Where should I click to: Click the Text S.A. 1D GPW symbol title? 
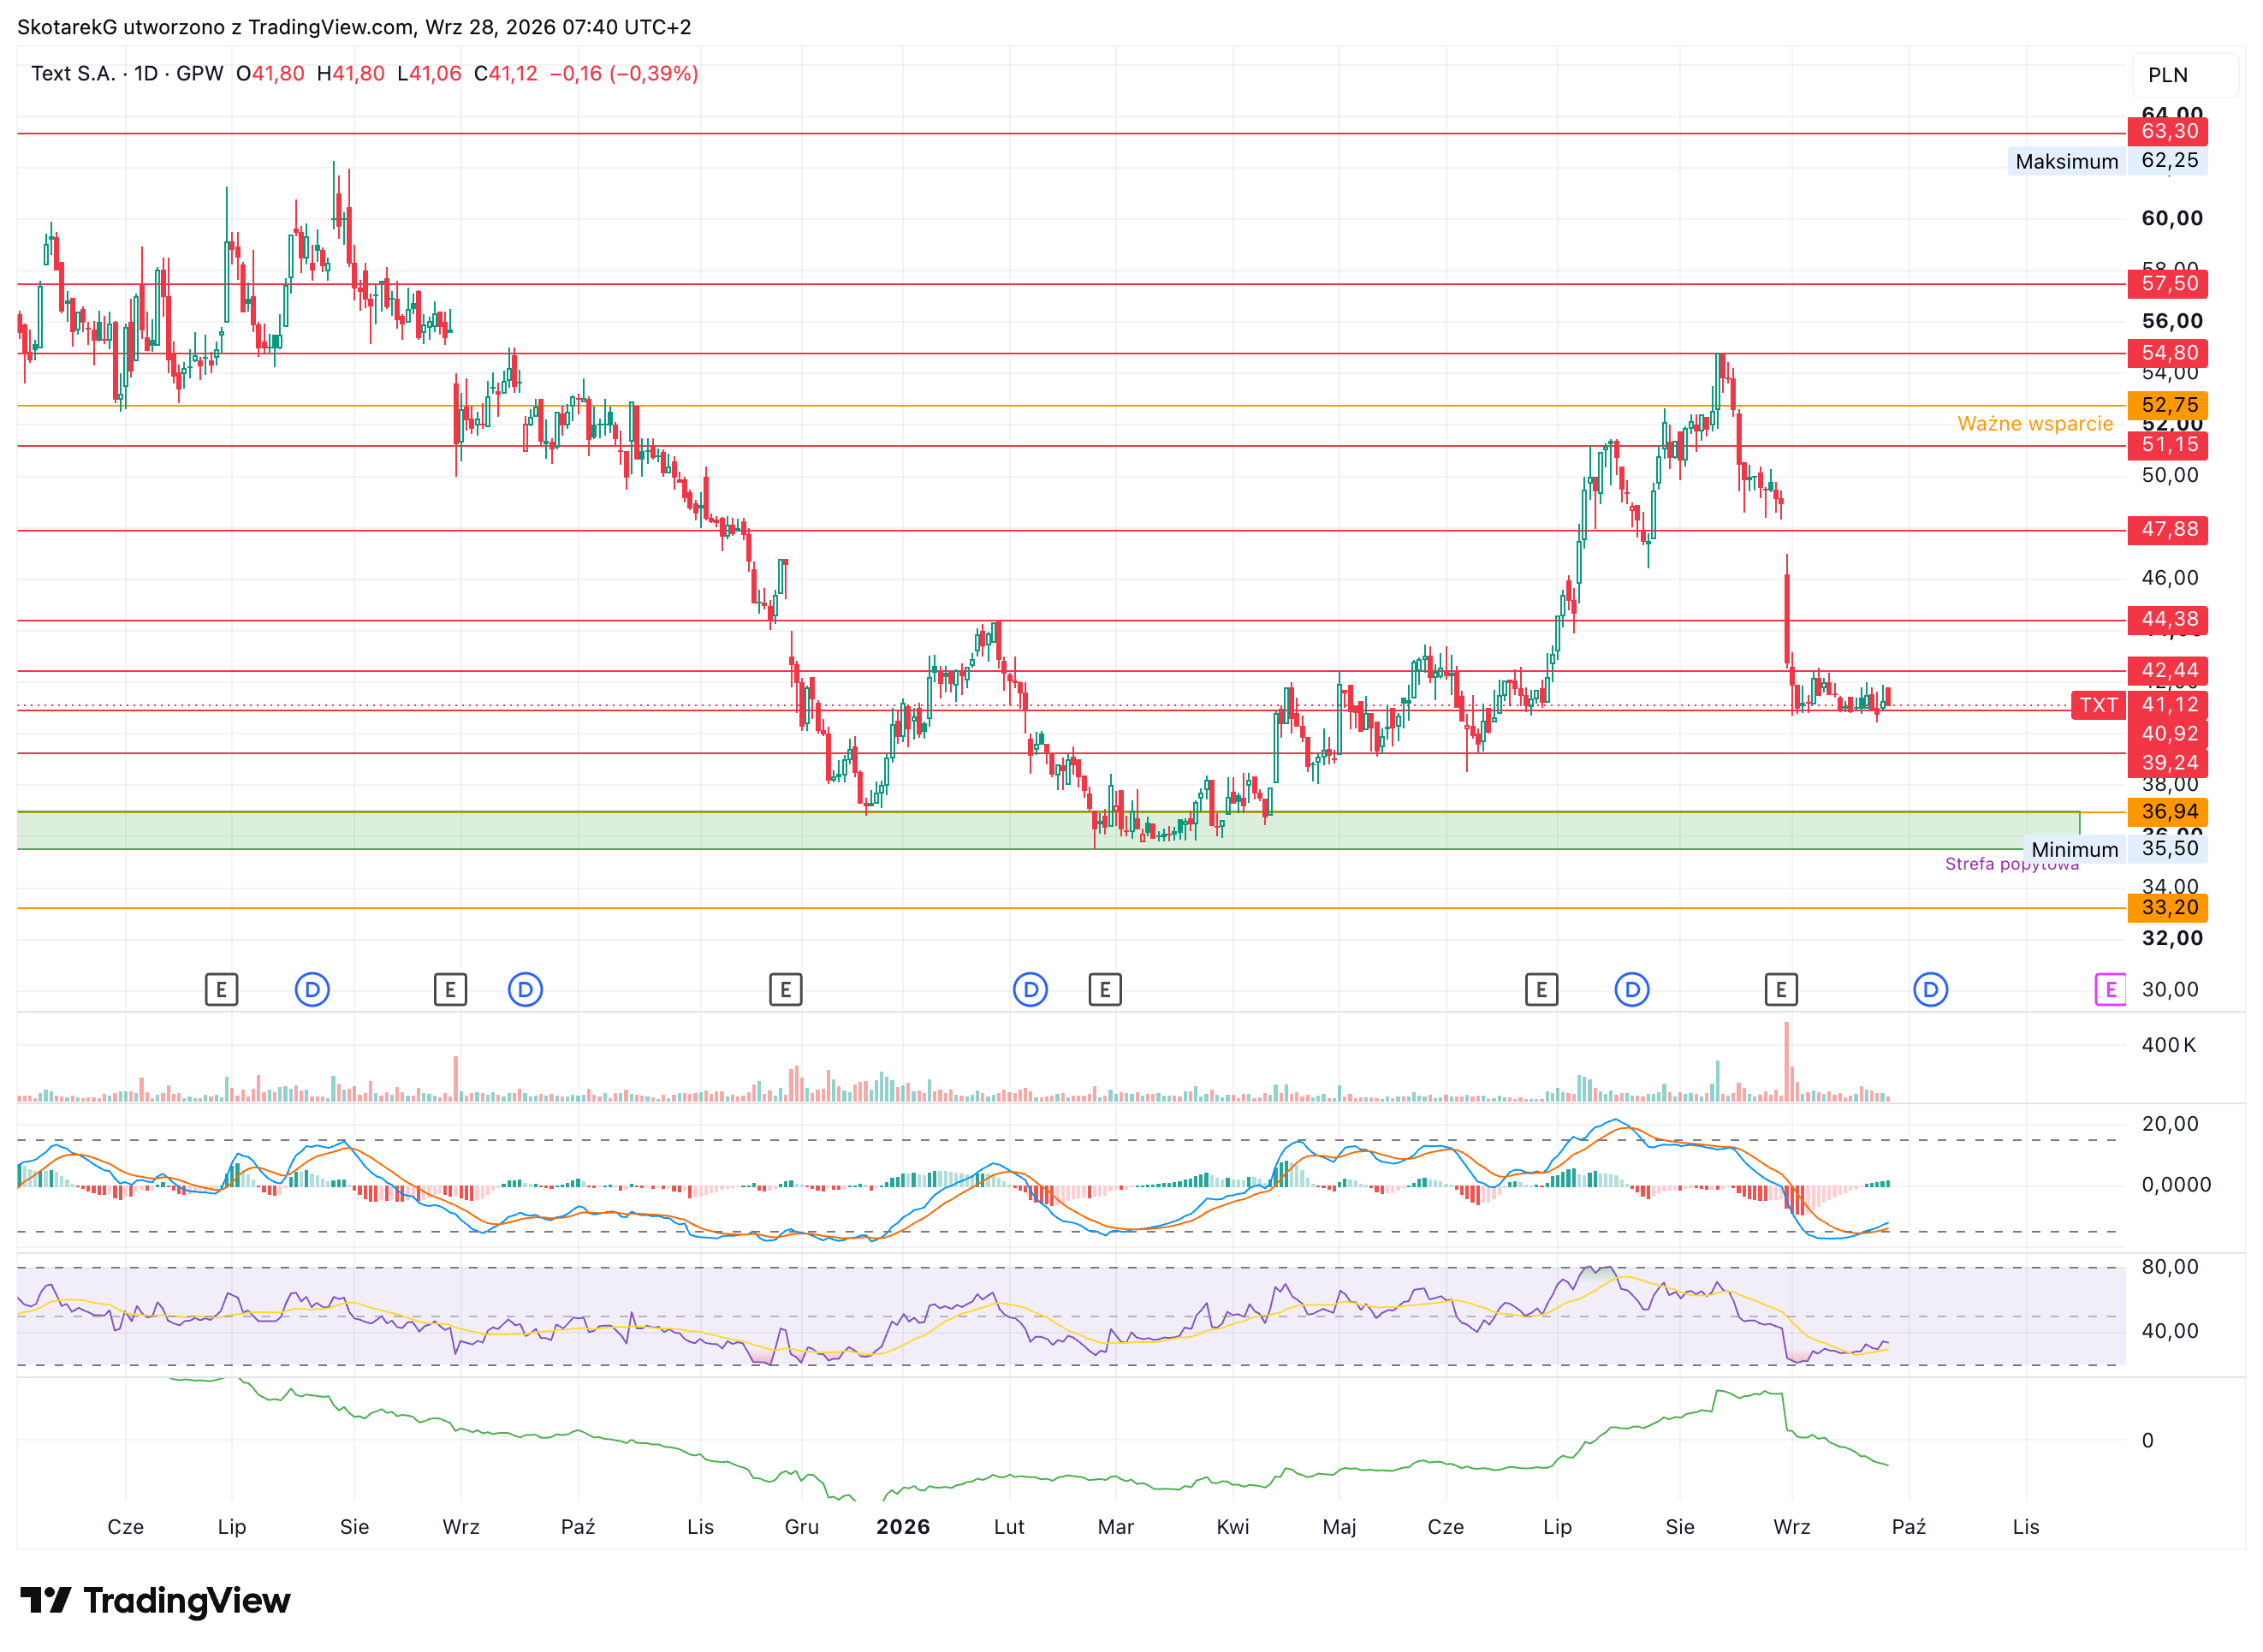click(x=127, y=74)
